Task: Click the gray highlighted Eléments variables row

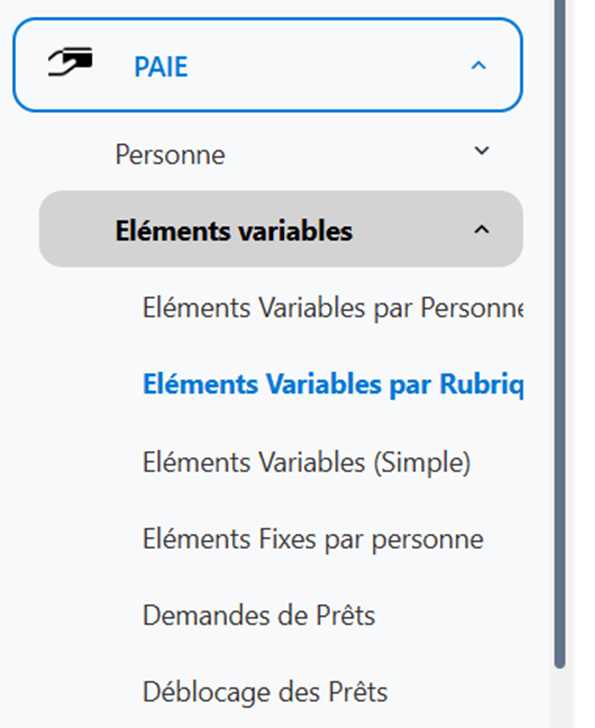Action: point(281,229)
